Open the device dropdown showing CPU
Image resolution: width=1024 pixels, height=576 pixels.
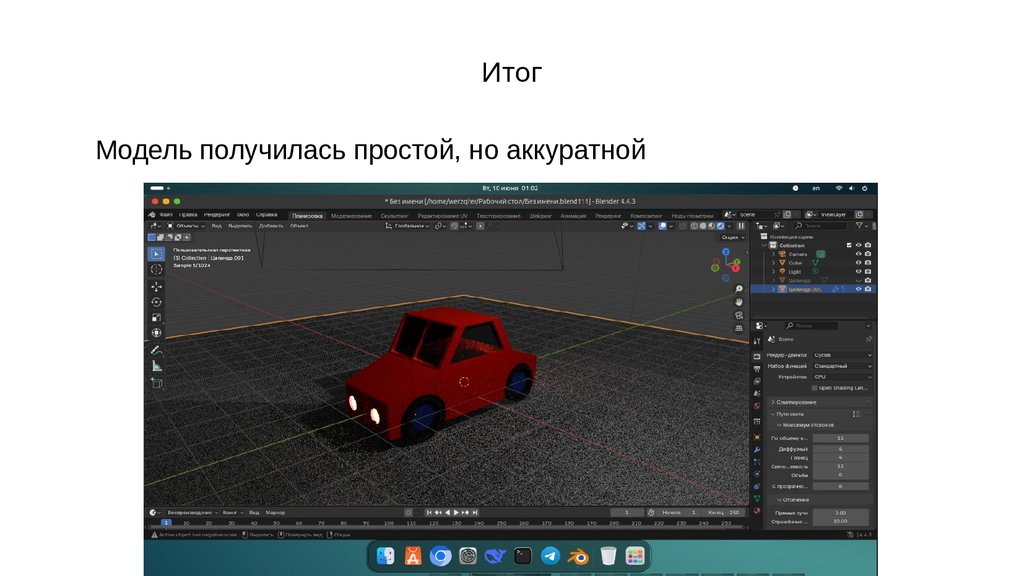tap(842, 377)
